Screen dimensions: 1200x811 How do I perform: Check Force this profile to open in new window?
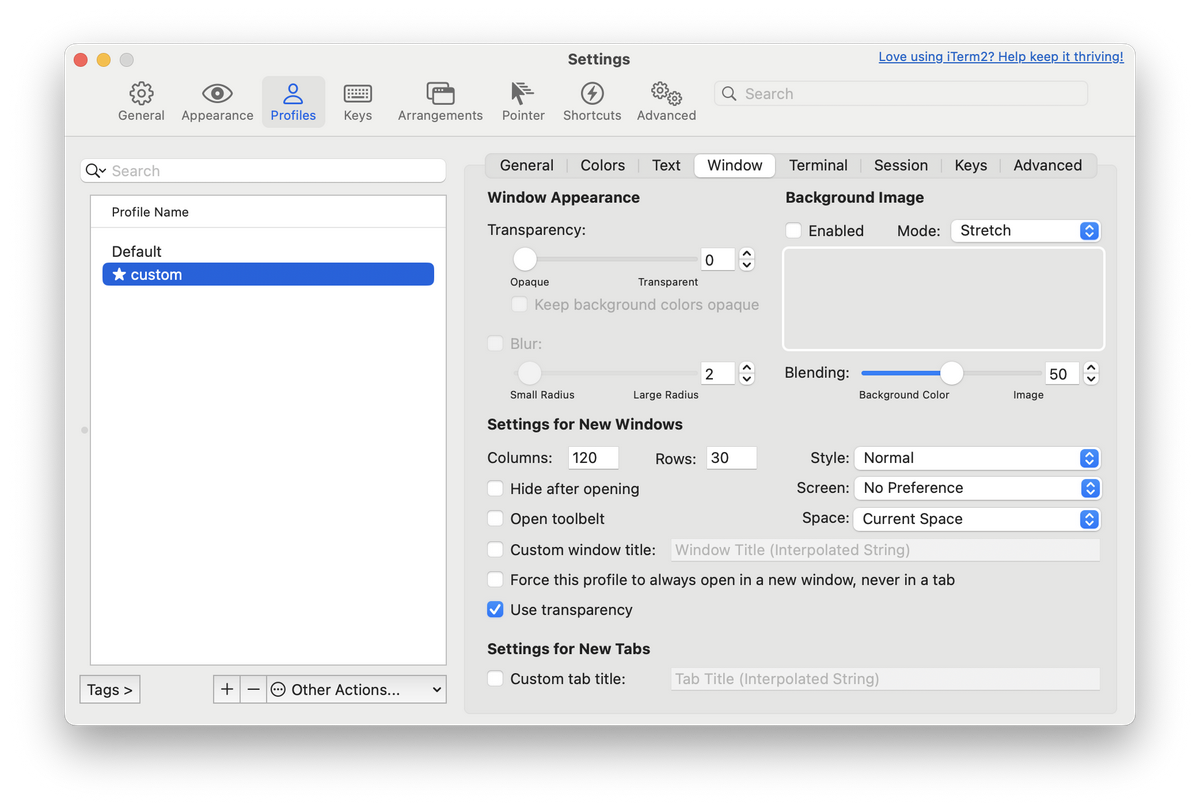point(495,580)
